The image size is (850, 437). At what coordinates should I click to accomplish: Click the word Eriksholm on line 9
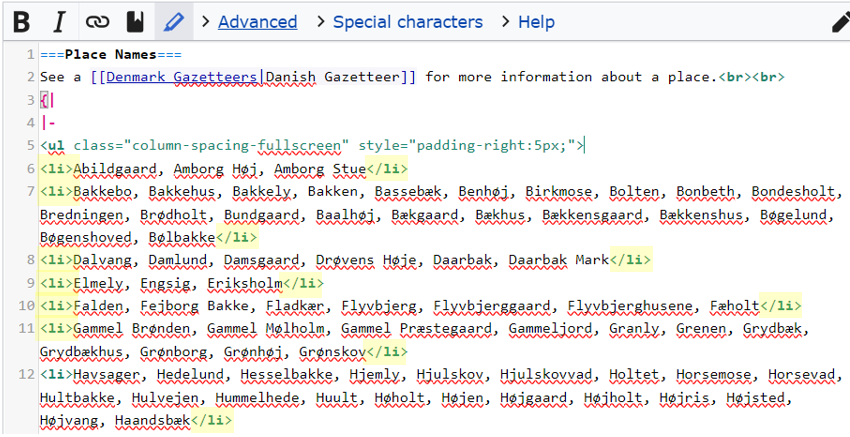click(245, 284)
